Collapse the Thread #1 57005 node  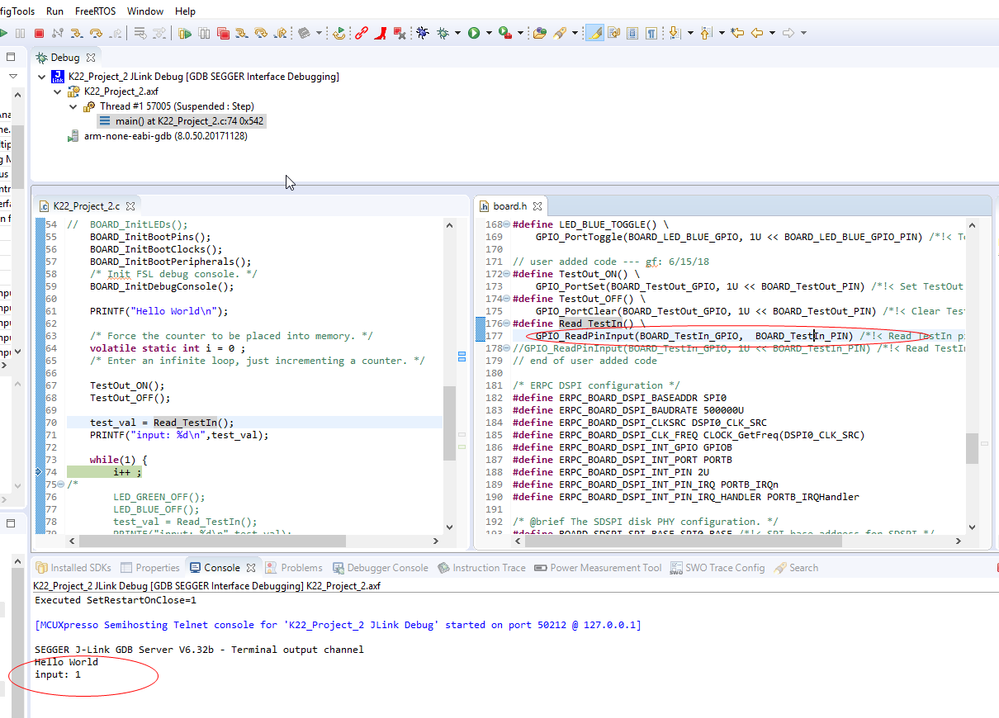tap(73, 106)
